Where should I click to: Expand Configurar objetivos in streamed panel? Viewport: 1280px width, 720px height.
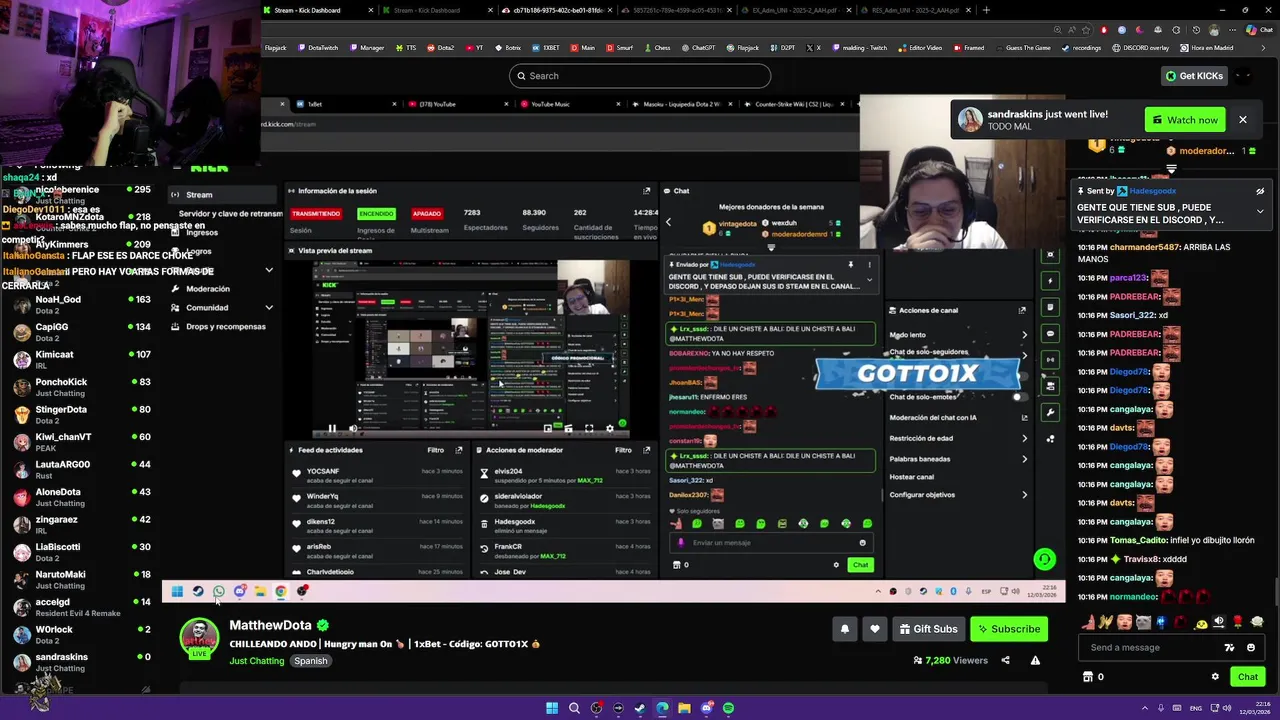pos(1024,495)
